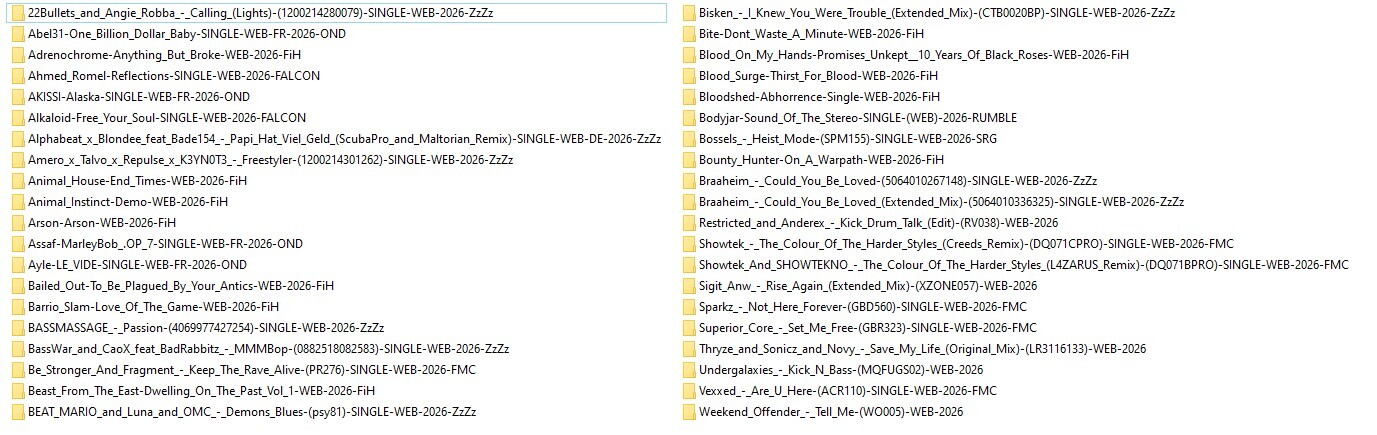Click folder icon of Animal_Instinct-Demo

pos(17,202)
